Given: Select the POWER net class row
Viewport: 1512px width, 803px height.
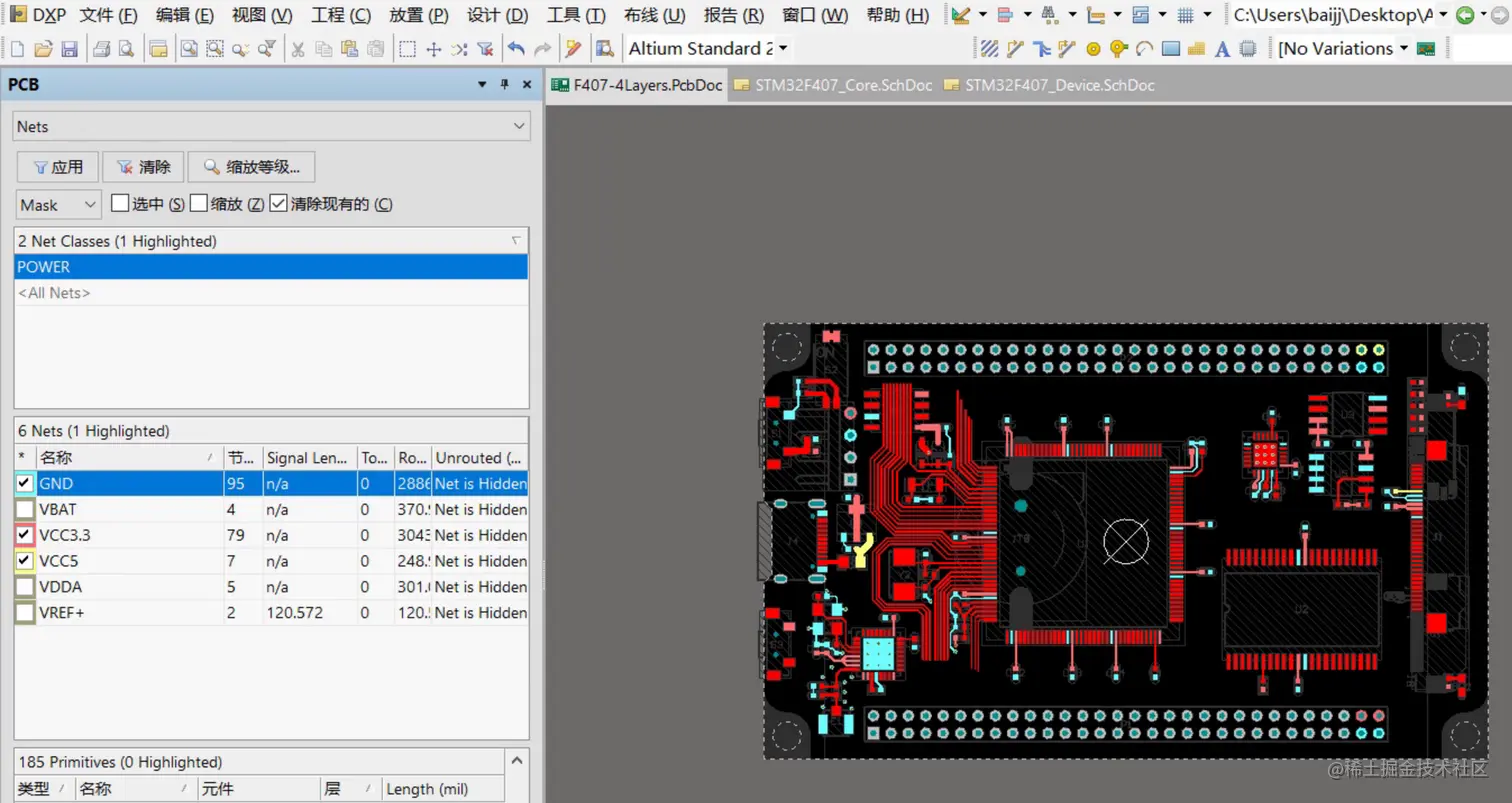Looking at the screenshot, I should (271, 267).
